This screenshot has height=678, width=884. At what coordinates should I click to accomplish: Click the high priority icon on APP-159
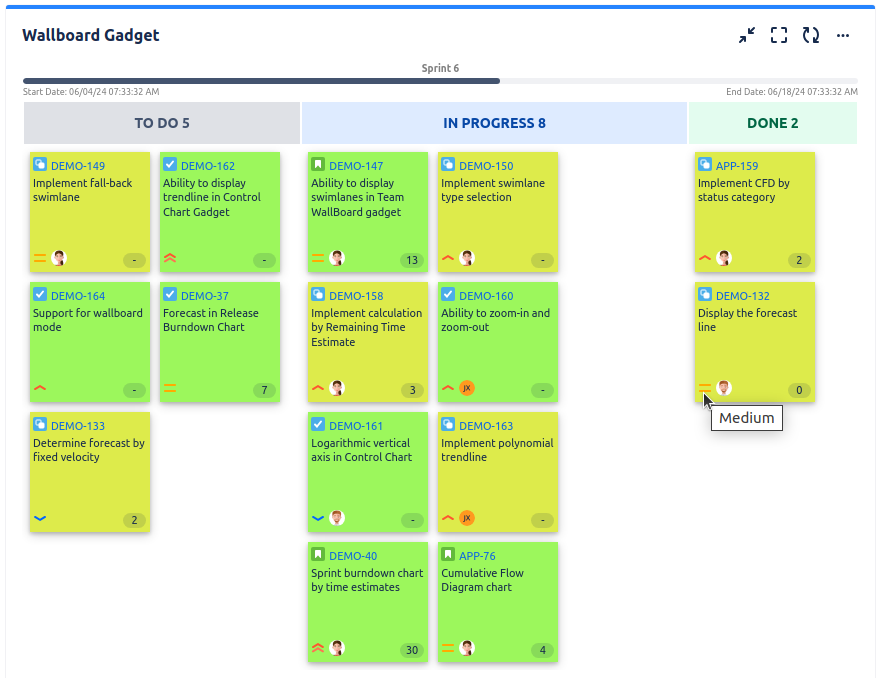pos(705,258)
